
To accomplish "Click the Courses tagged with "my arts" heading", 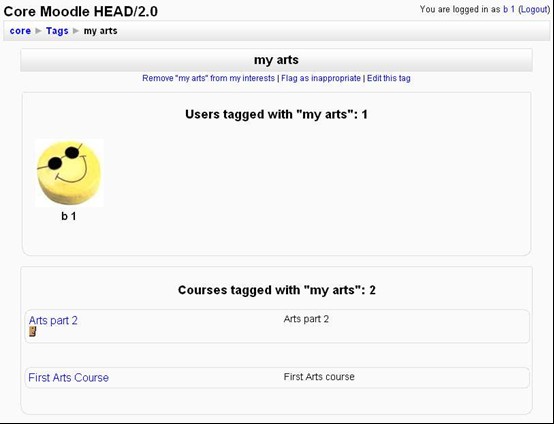I will coord(277,290).
